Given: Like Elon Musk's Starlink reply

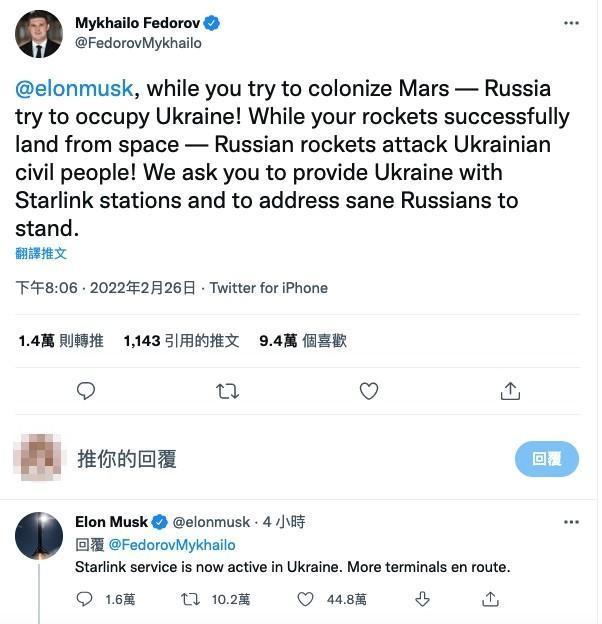Looking at the screenshot, I should [306, 599].
